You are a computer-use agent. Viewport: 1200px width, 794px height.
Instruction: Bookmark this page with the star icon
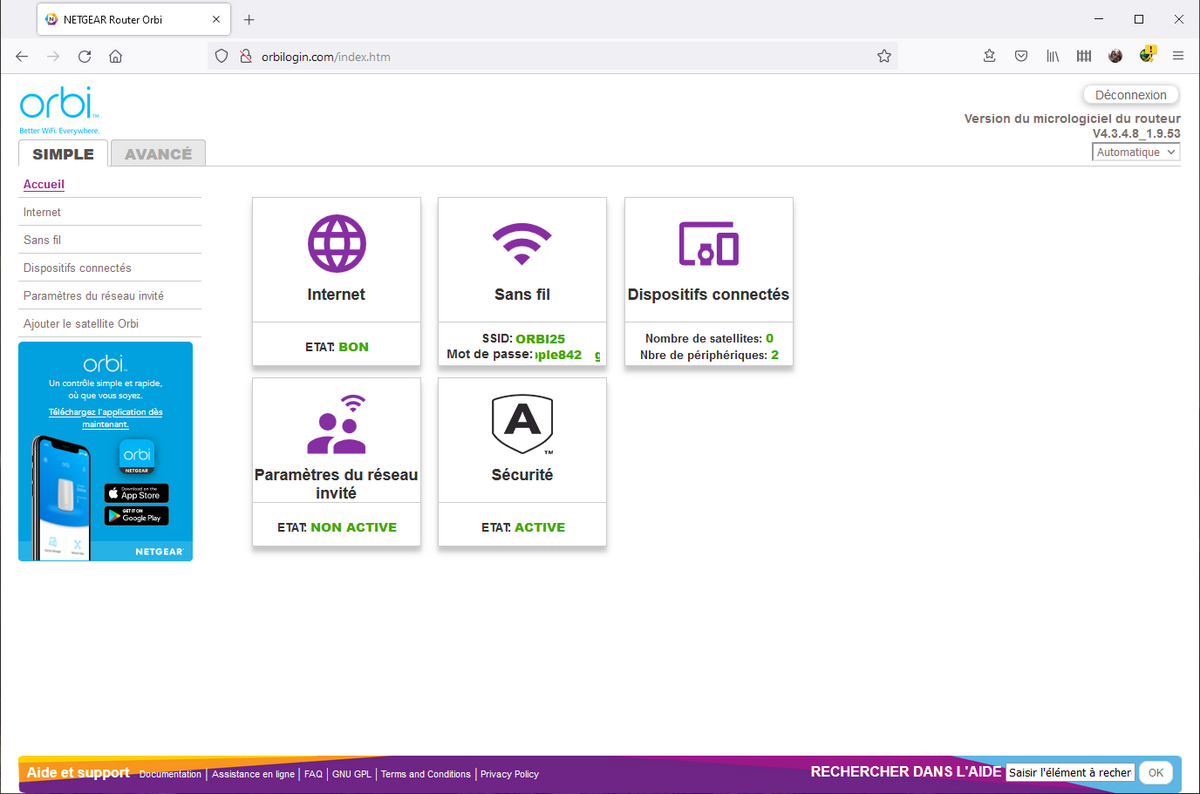tap(884, 57)
